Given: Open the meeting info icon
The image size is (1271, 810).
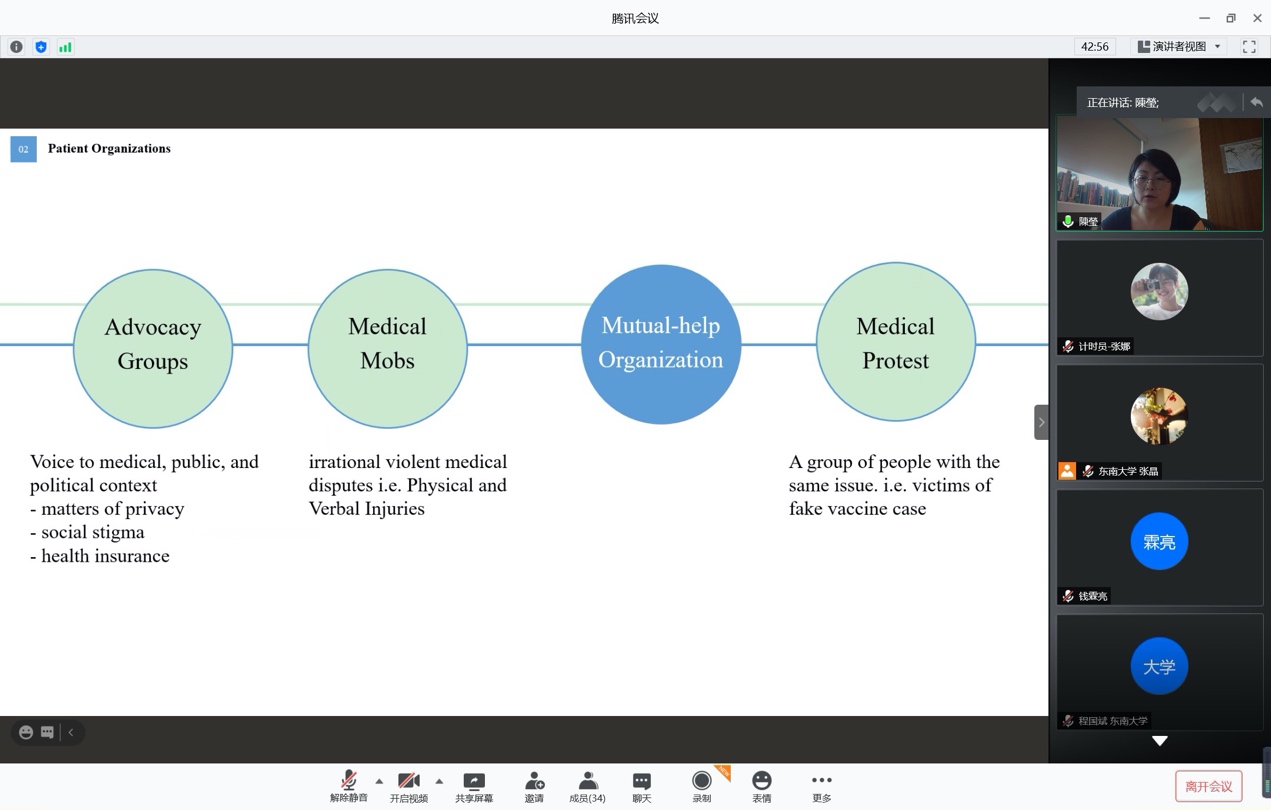Looking at the screenshot, I should [x=16, y=47].
